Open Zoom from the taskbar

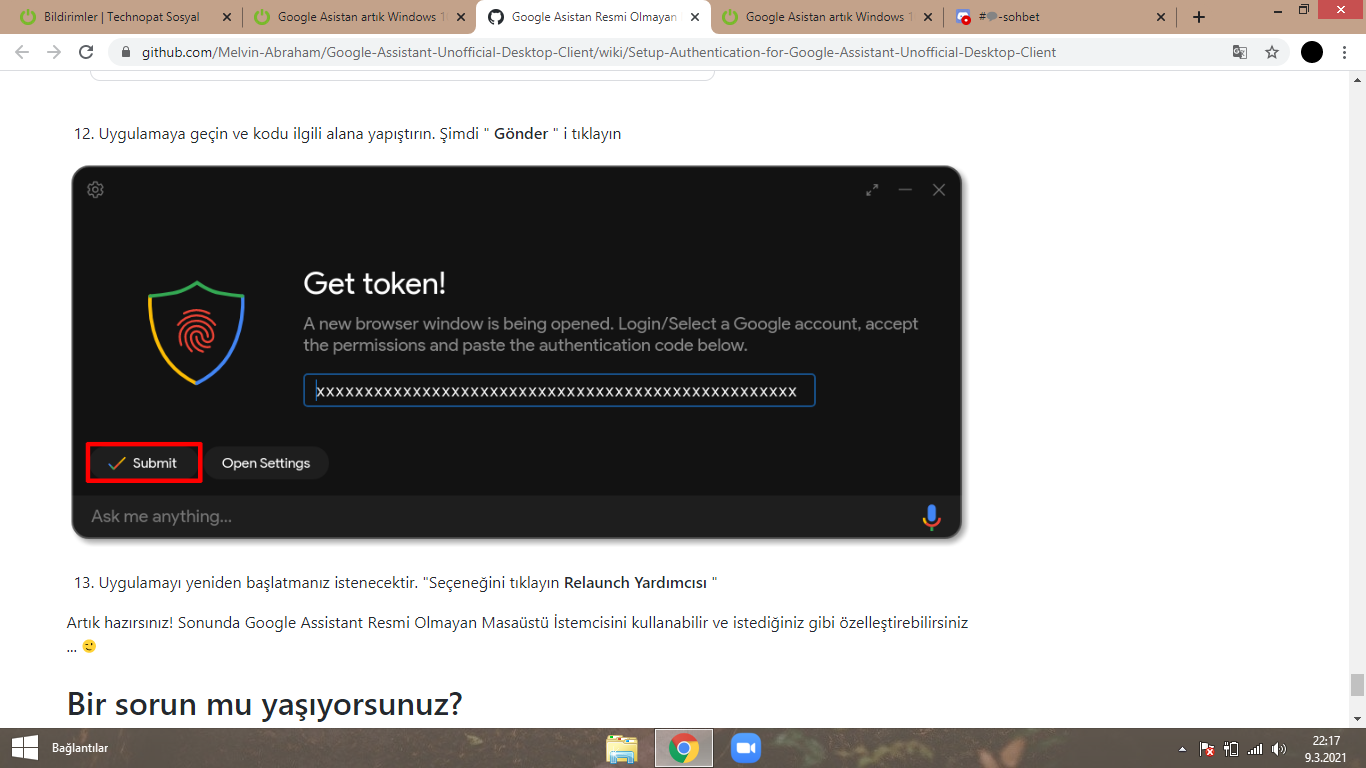coord(746,748)
